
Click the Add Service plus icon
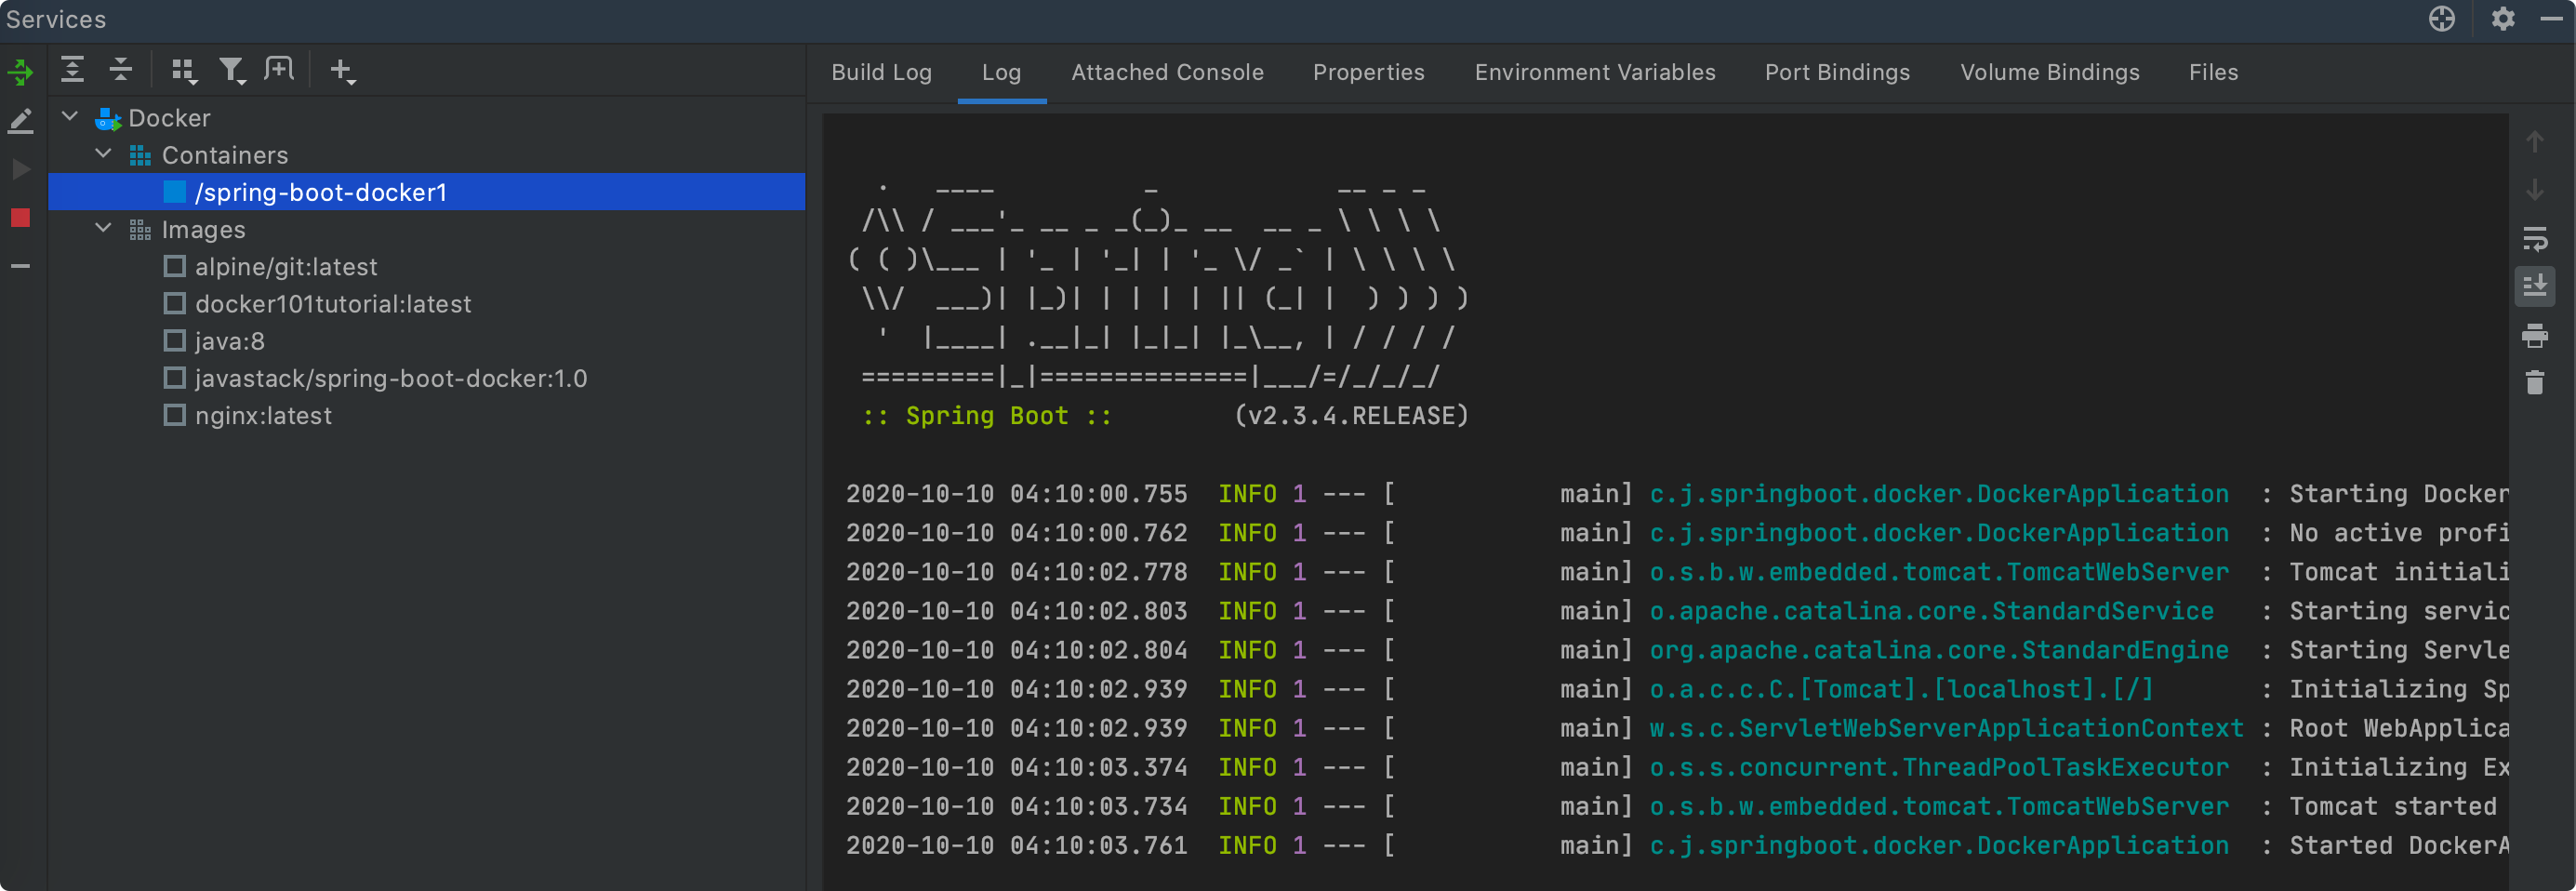pos(342,70)
